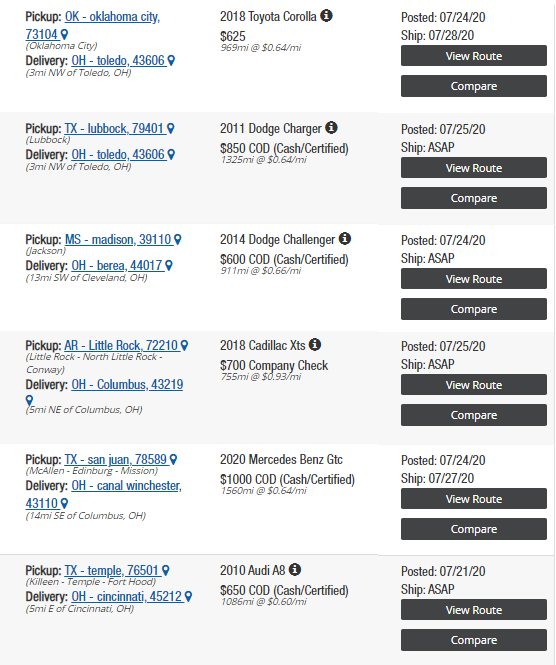Click map pin beside cincinnati, 45212
This screenshot has width=556, height=665.
coord(188,597)
